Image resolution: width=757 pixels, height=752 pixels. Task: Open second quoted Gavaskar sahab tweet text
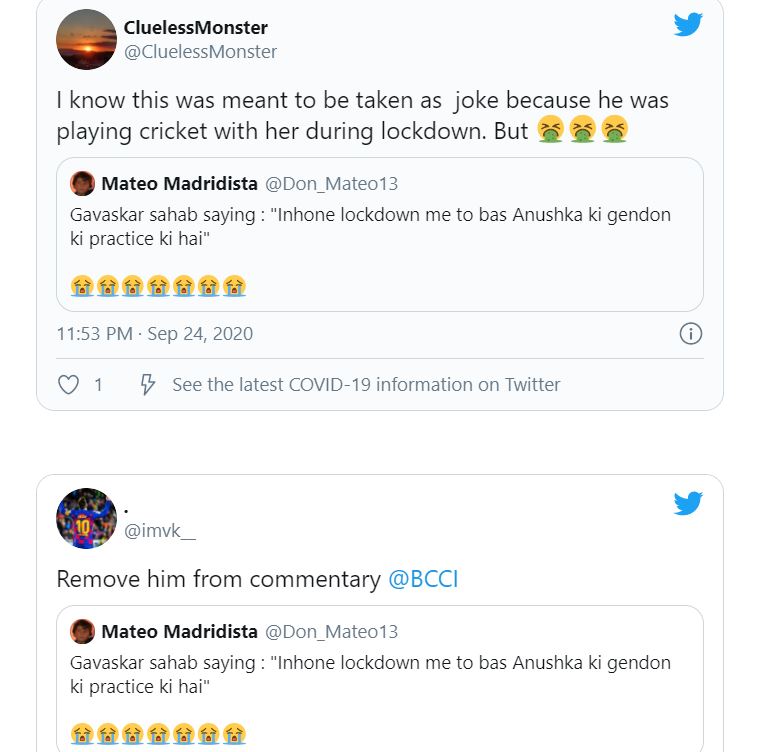[x=370, y=674]
